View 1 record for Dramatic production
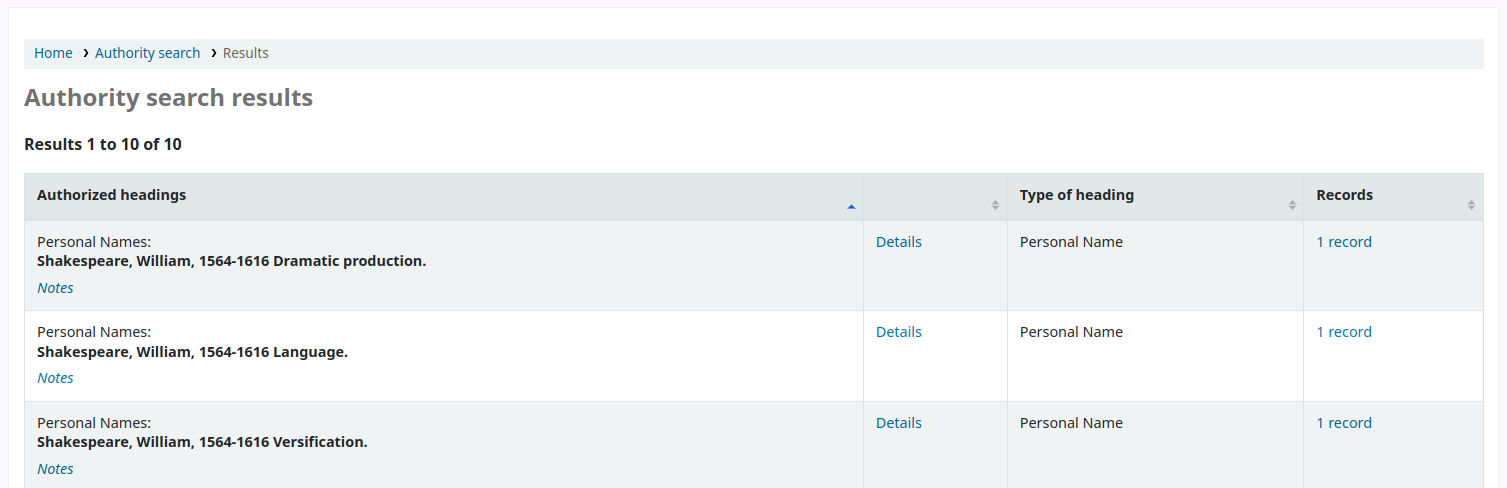1507x488 pixels. pyautogui.click(x=1343, y=242)
